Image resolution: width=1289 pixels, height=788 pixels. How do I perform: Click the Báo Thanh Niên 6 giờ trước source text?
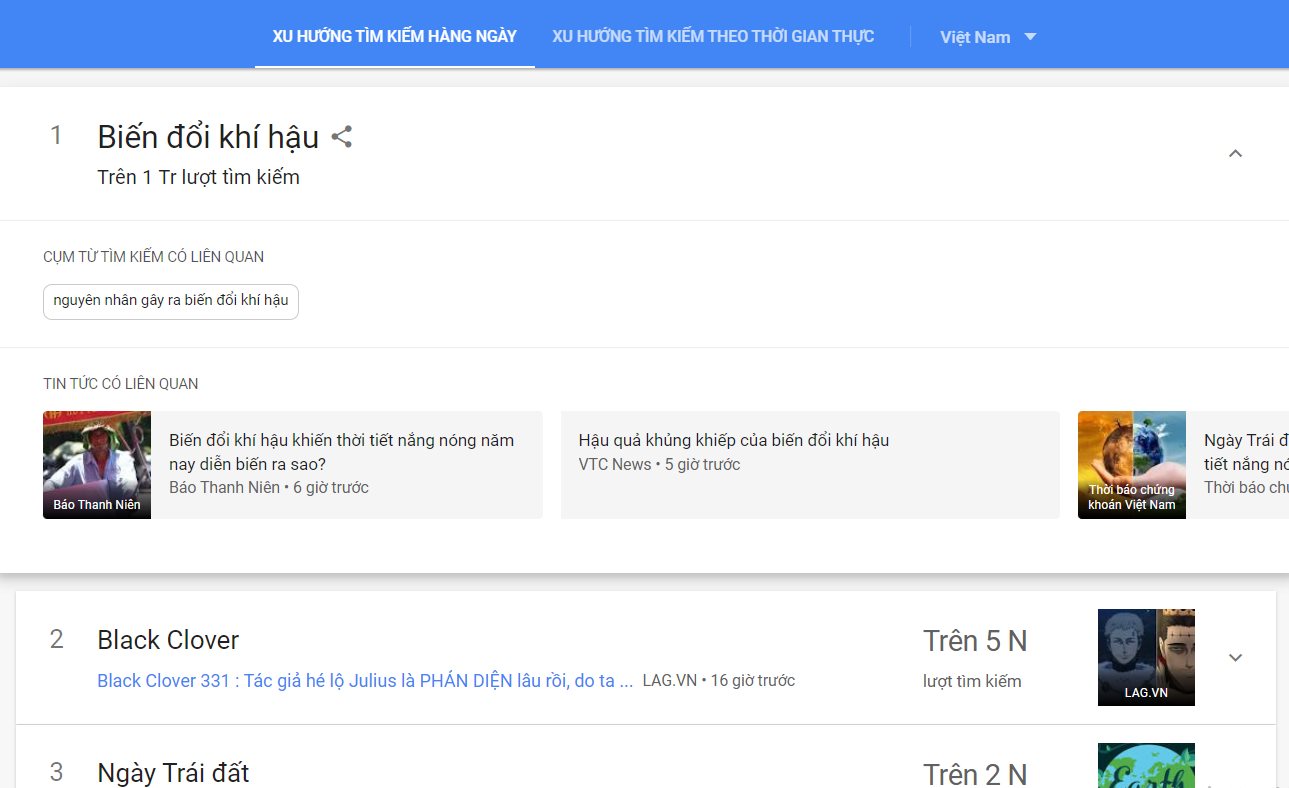click(x=269, y=488)
